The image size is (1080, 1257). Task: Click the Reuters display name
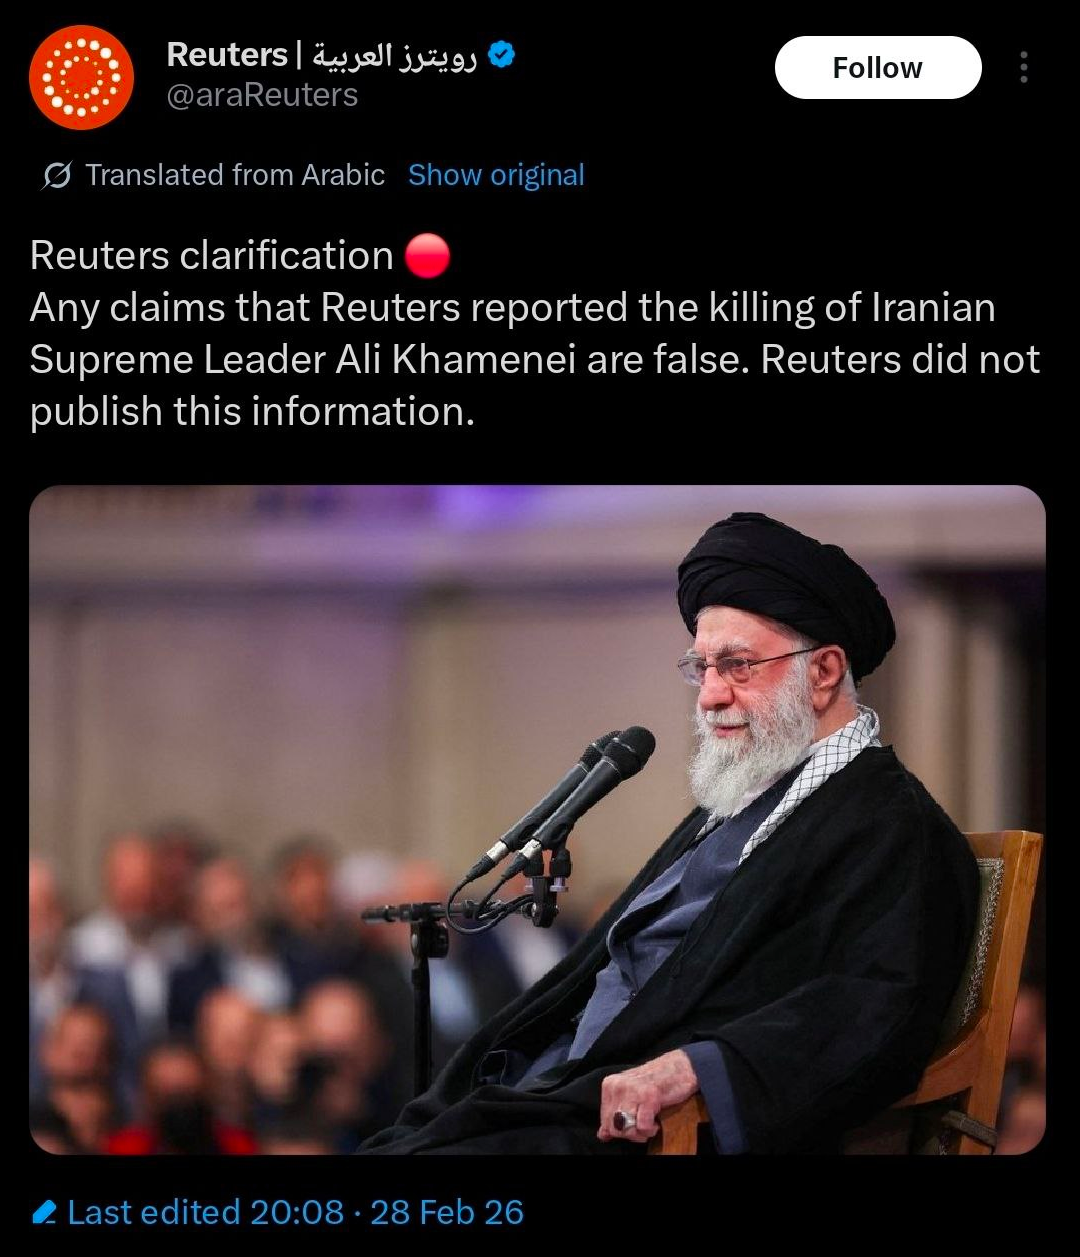tap(227, 55)
